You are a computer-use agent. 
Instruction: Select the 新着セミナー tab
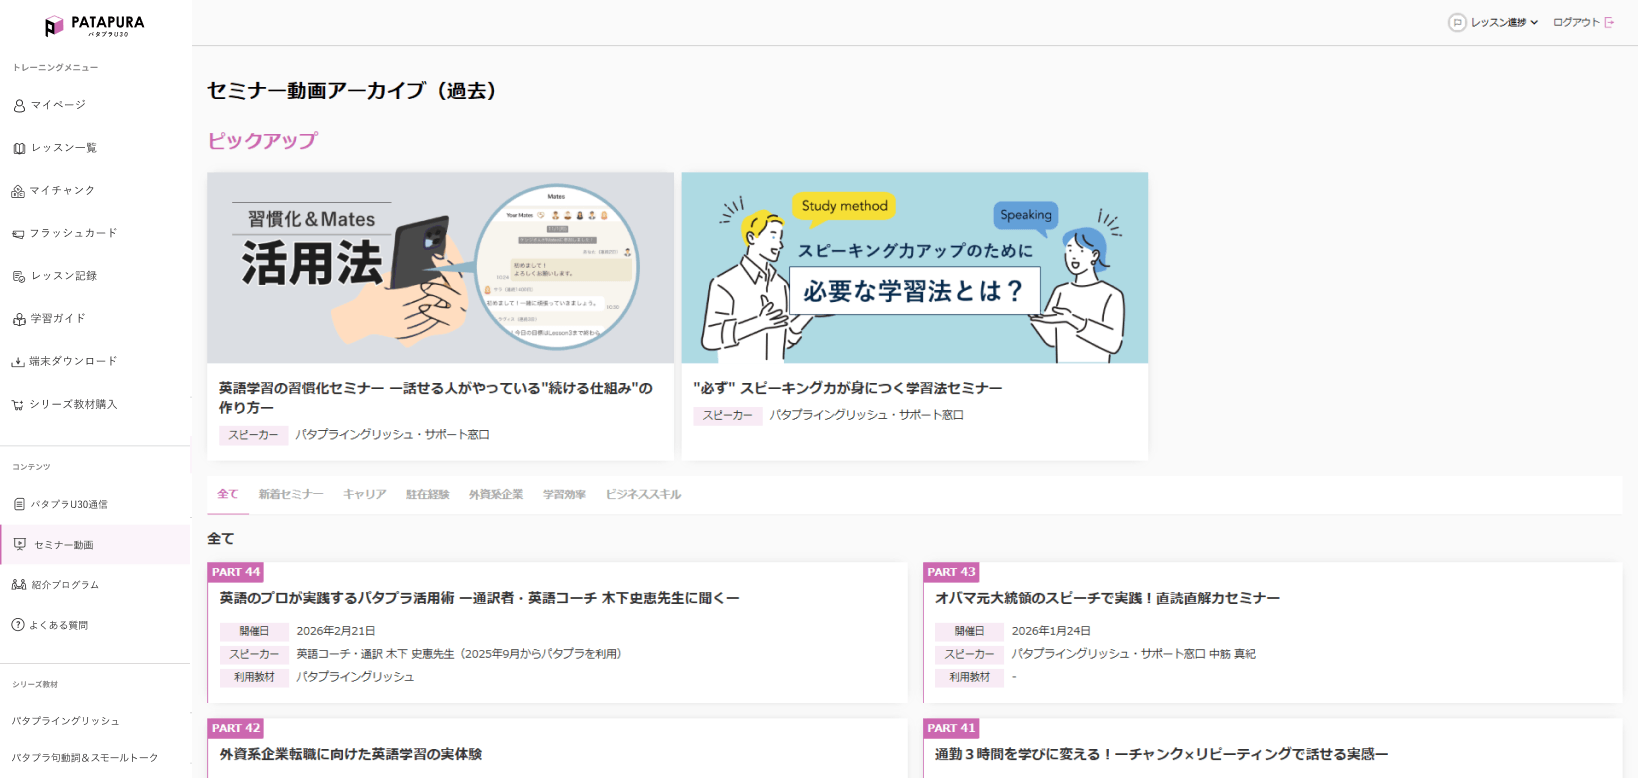click(x=291, y=494)
